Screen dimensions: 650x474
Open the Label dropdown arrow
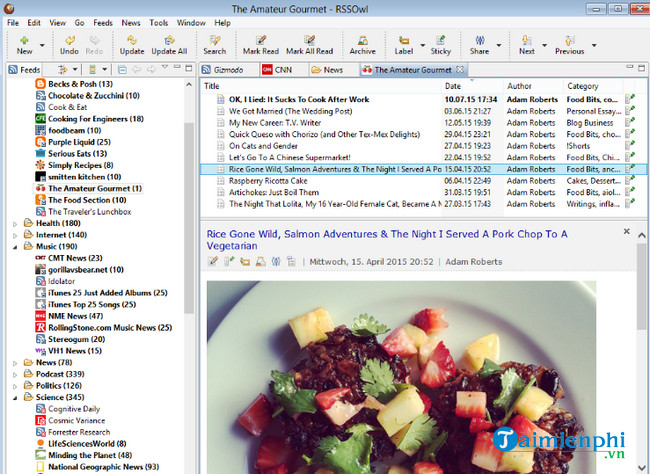point(421,45)
